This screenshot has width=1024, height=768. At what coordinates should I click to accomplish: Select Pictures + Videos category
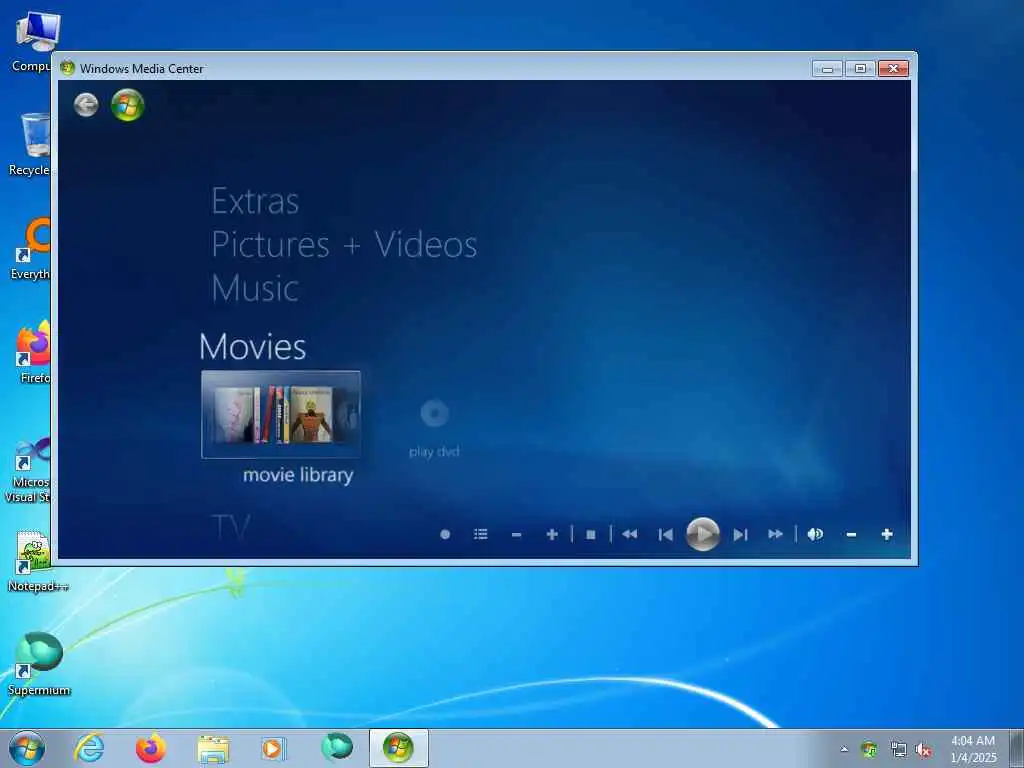pyautogui.click(x=344, y=245)
